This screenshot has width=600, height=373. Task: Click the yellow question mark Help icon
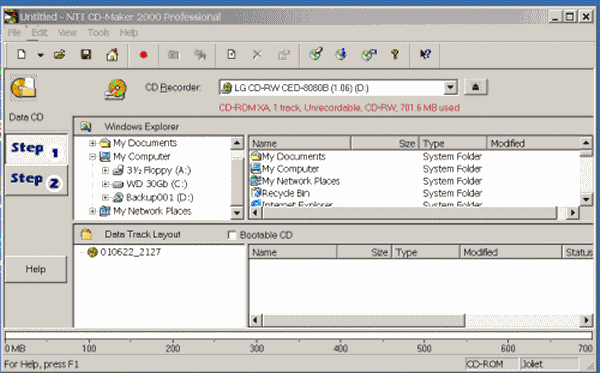pos(395,54)
